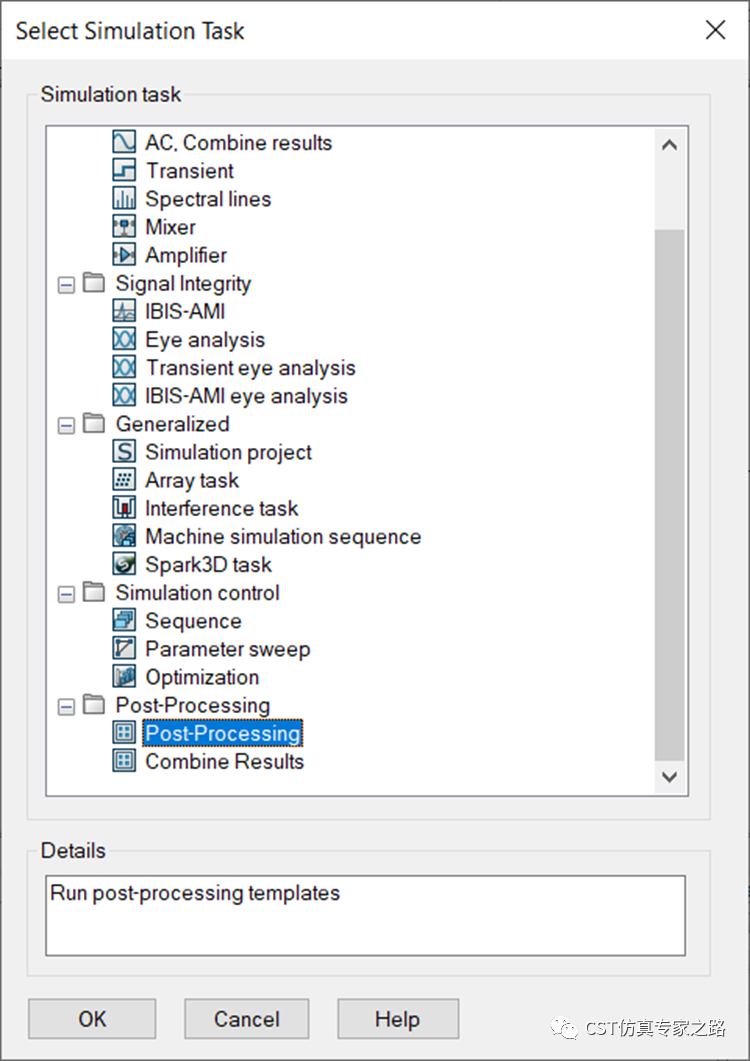Confirm with the OK button
Screen dimensions: 750x1061
[92, 1018]
